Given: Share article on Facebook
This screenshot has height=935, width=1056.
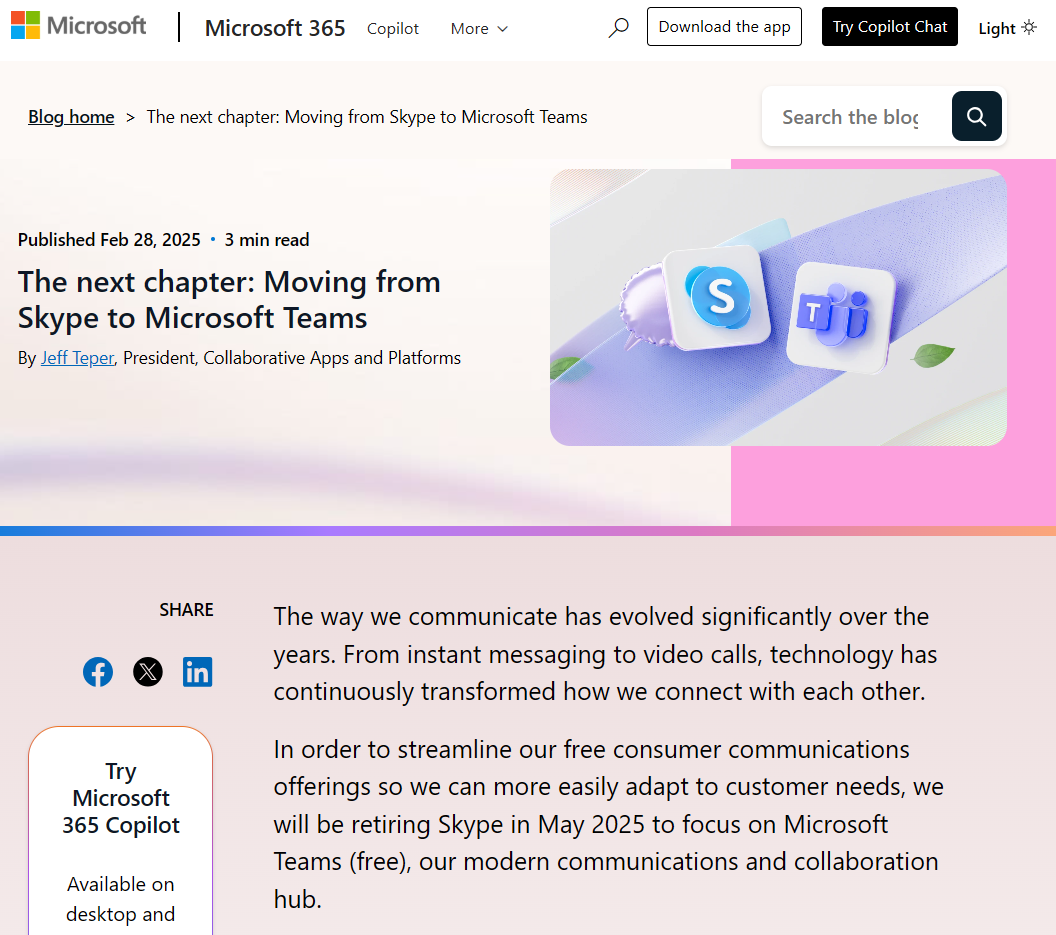Looking at the screenshot, I should click(x=98, y=672).
